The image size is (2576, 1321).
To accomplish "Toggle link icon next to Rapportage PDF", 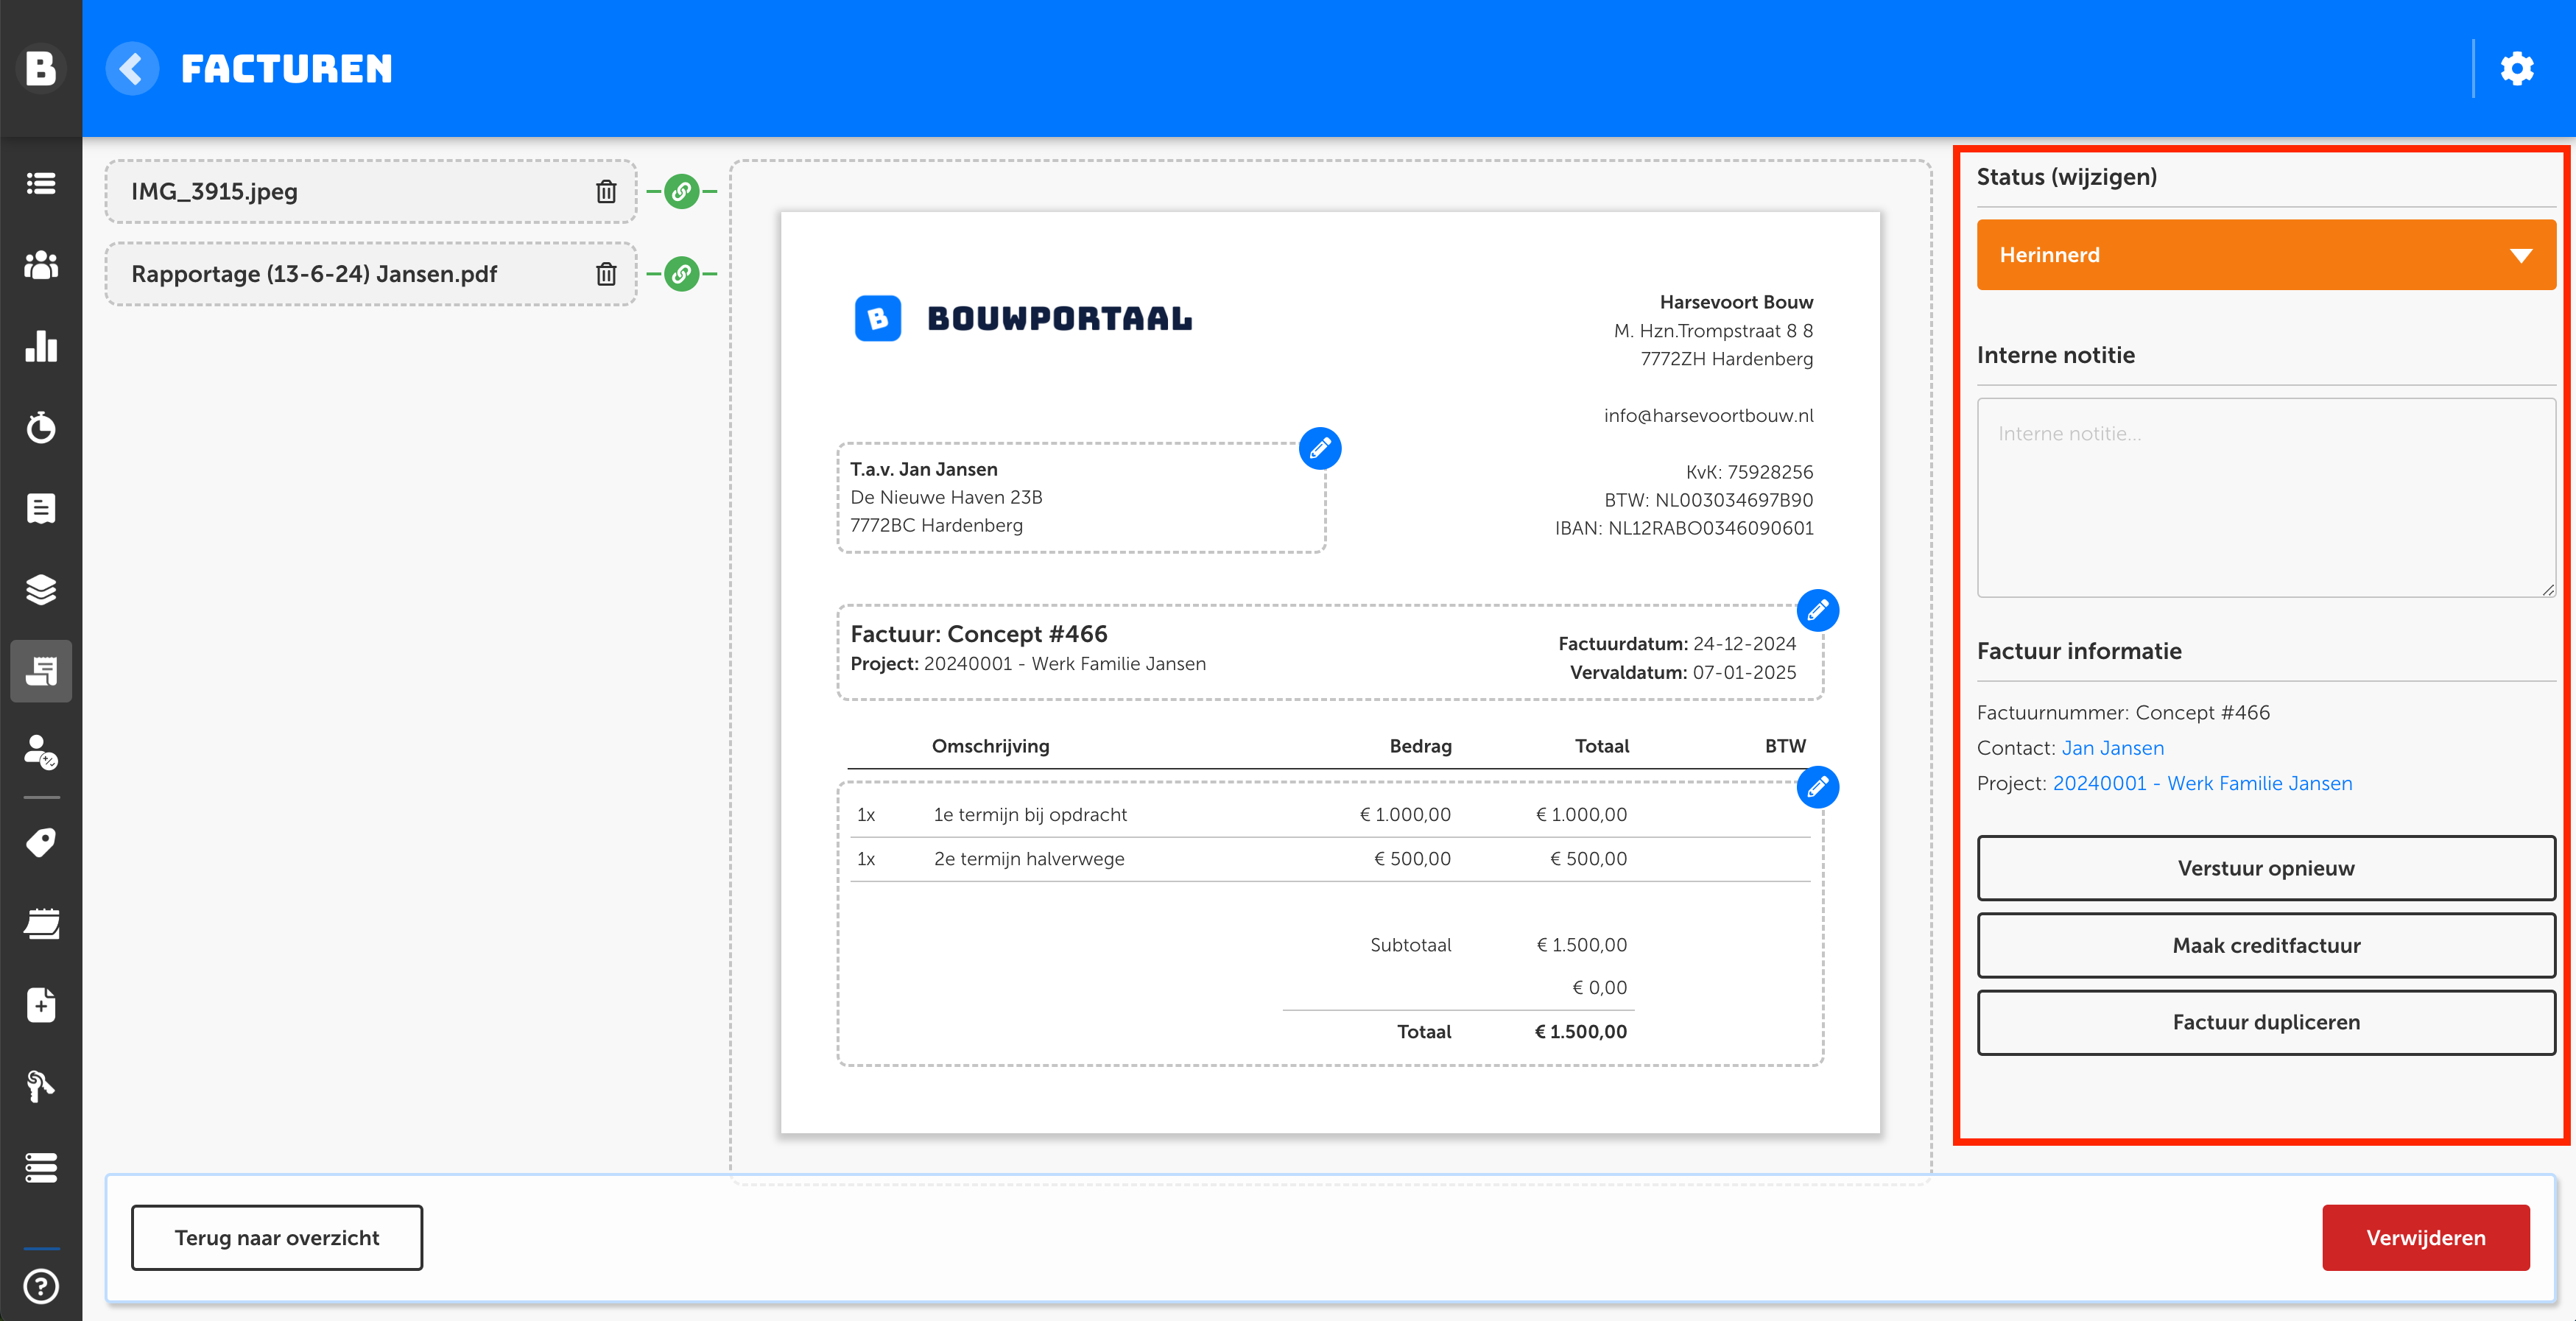I will [x=682, y=274].
